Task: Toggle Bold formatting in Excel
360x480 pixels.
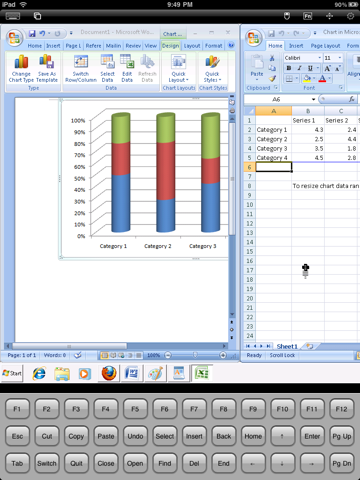Action: coord(289,68)
